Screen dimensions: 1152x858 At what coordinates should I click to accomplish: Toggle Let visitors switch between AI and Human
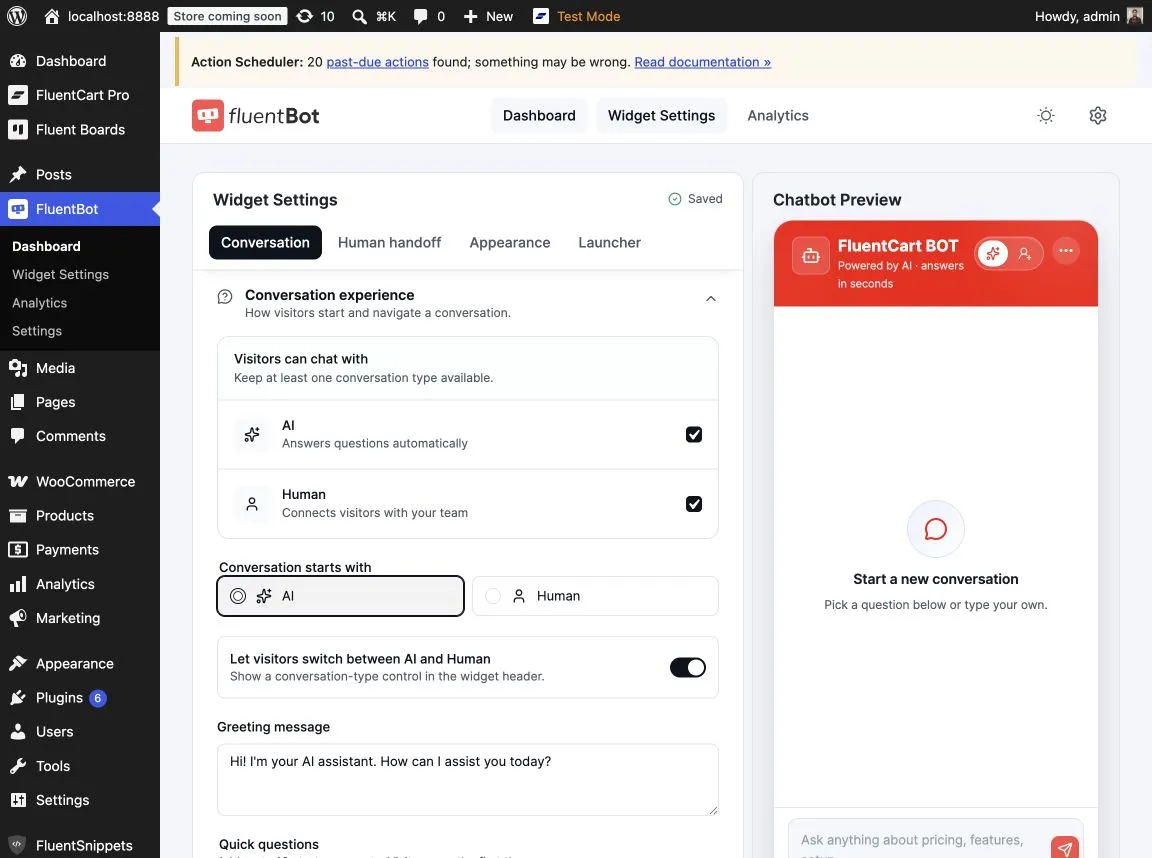(688, 667)
